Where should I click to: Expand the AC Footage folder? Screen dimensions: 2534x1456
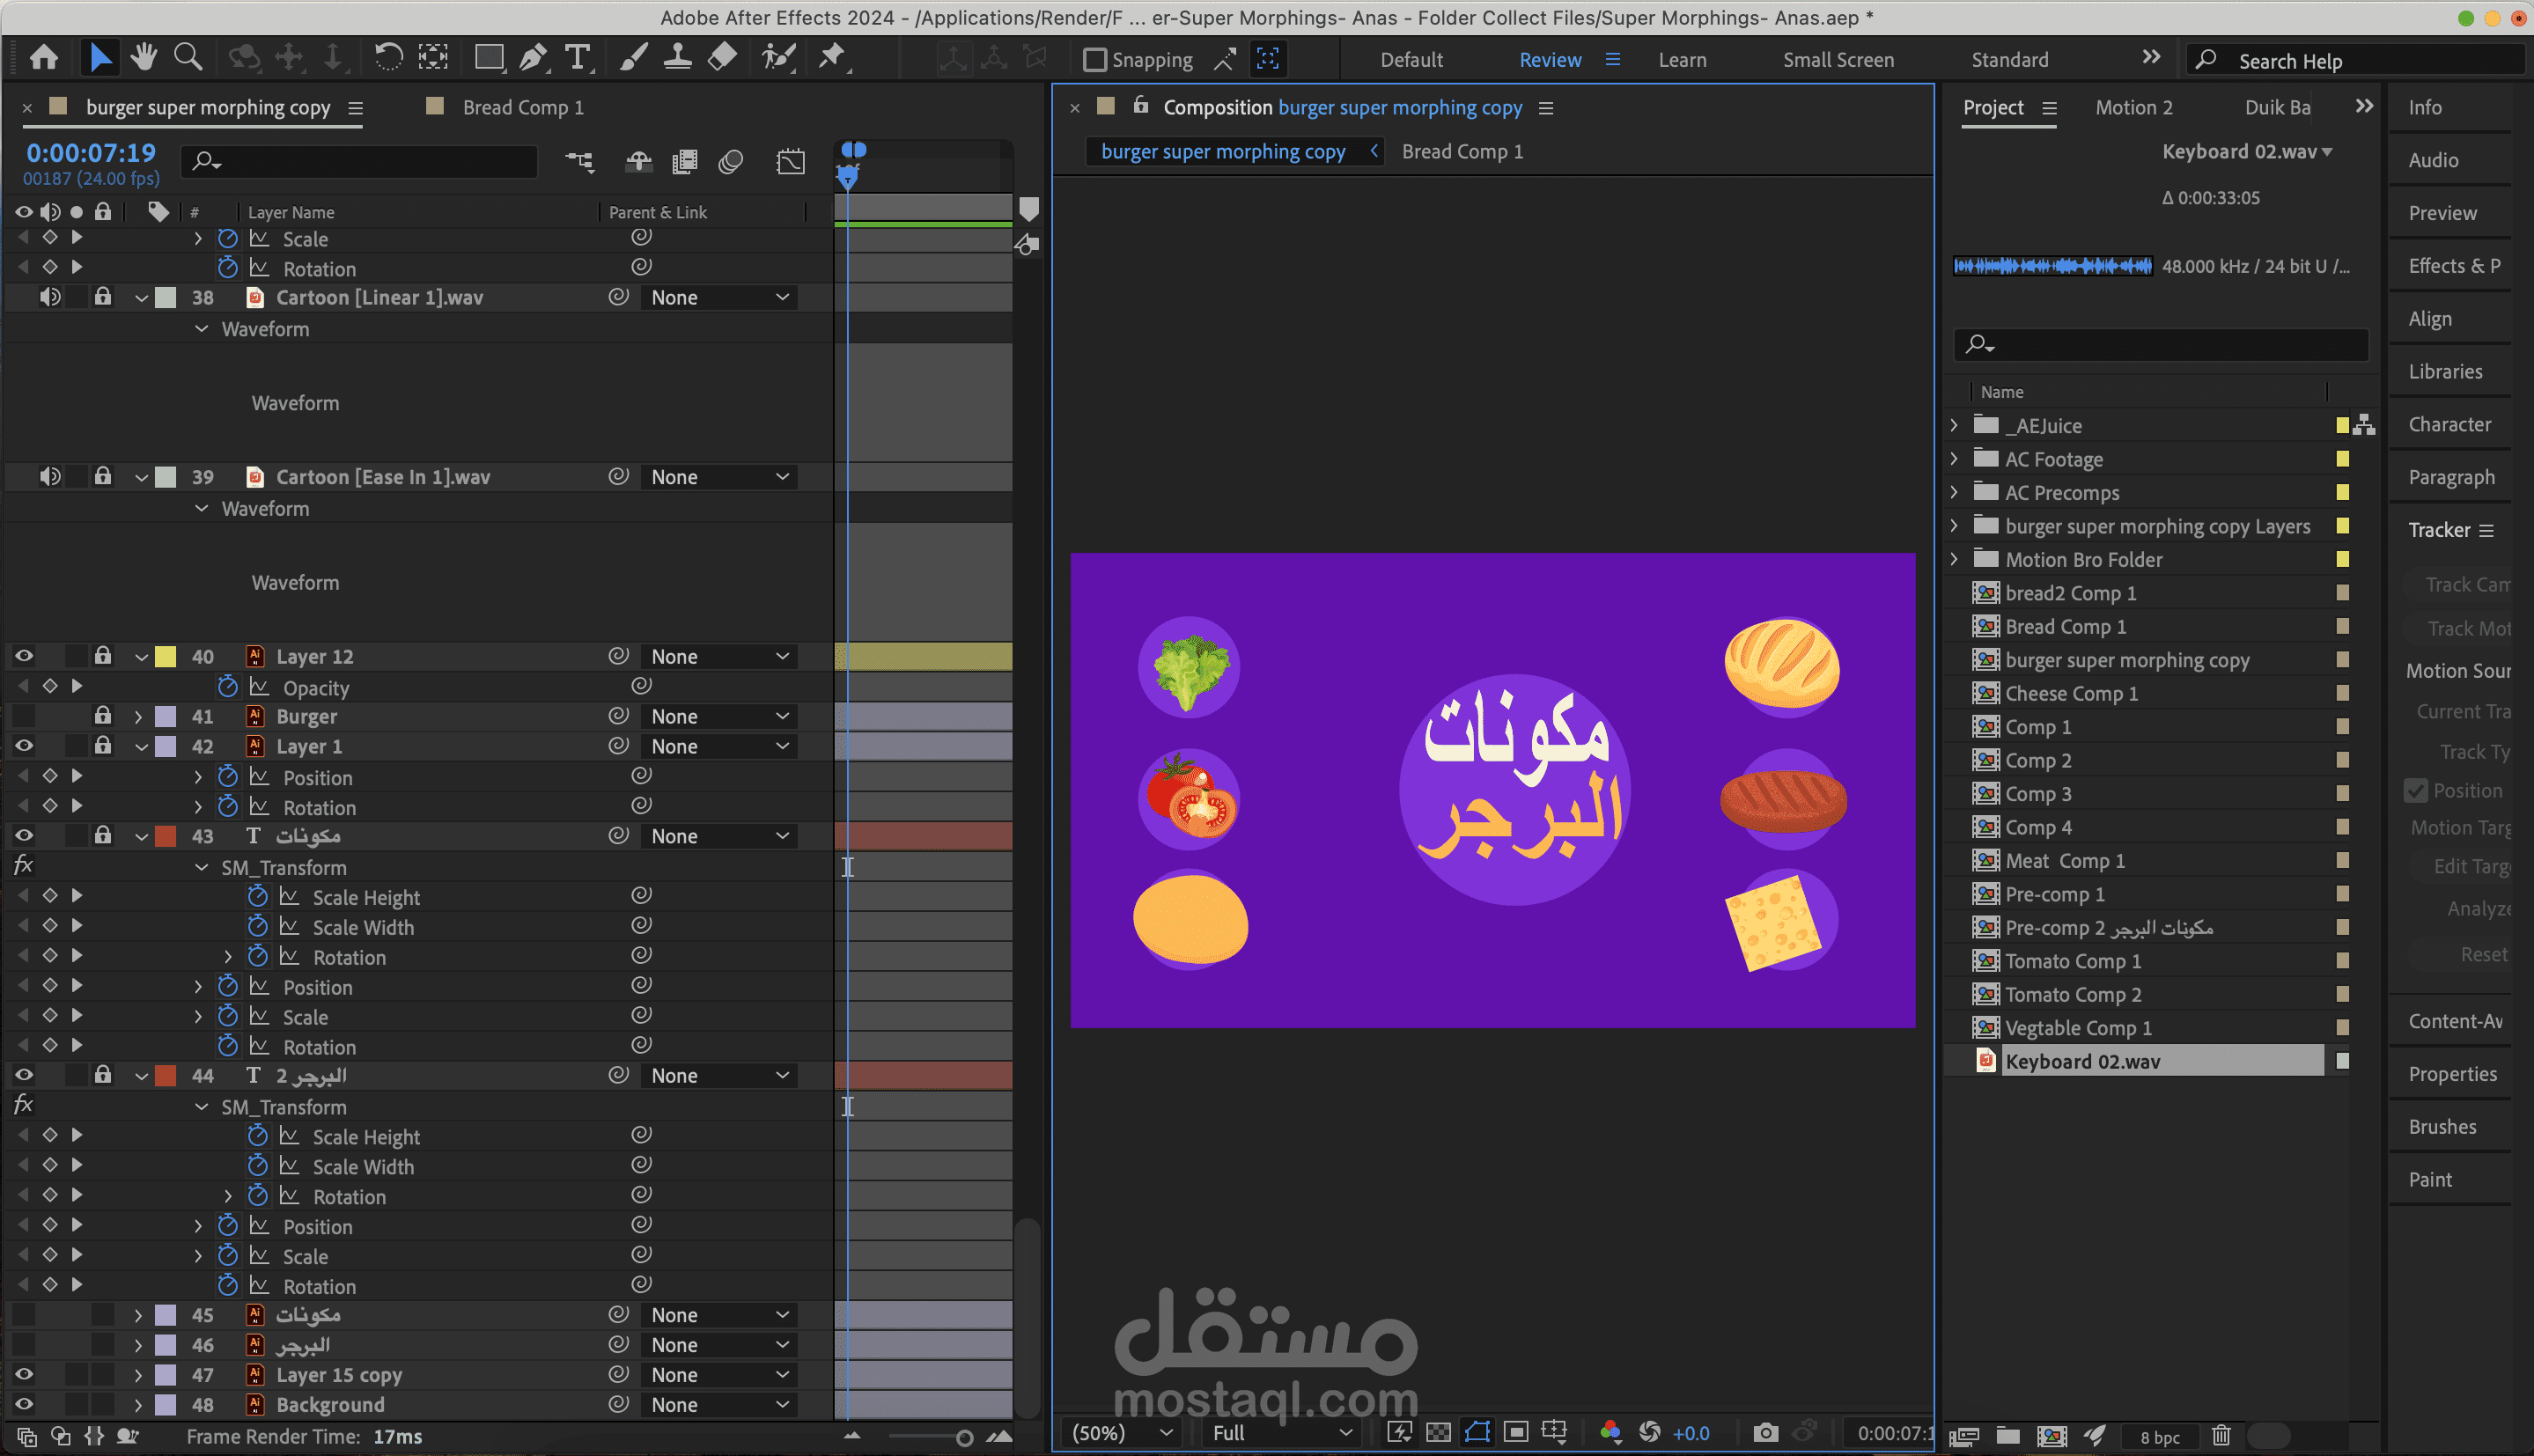point(1954,459)
